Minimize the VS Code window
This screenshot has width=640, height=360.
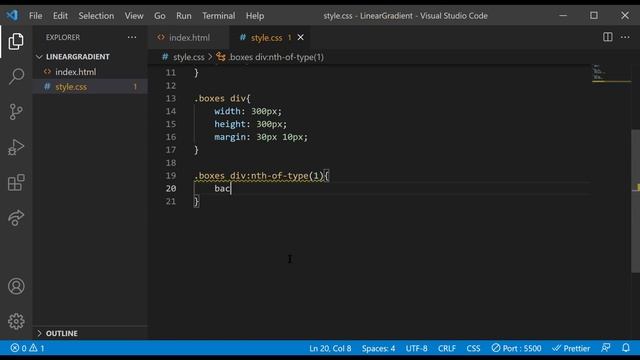[563, 16]
